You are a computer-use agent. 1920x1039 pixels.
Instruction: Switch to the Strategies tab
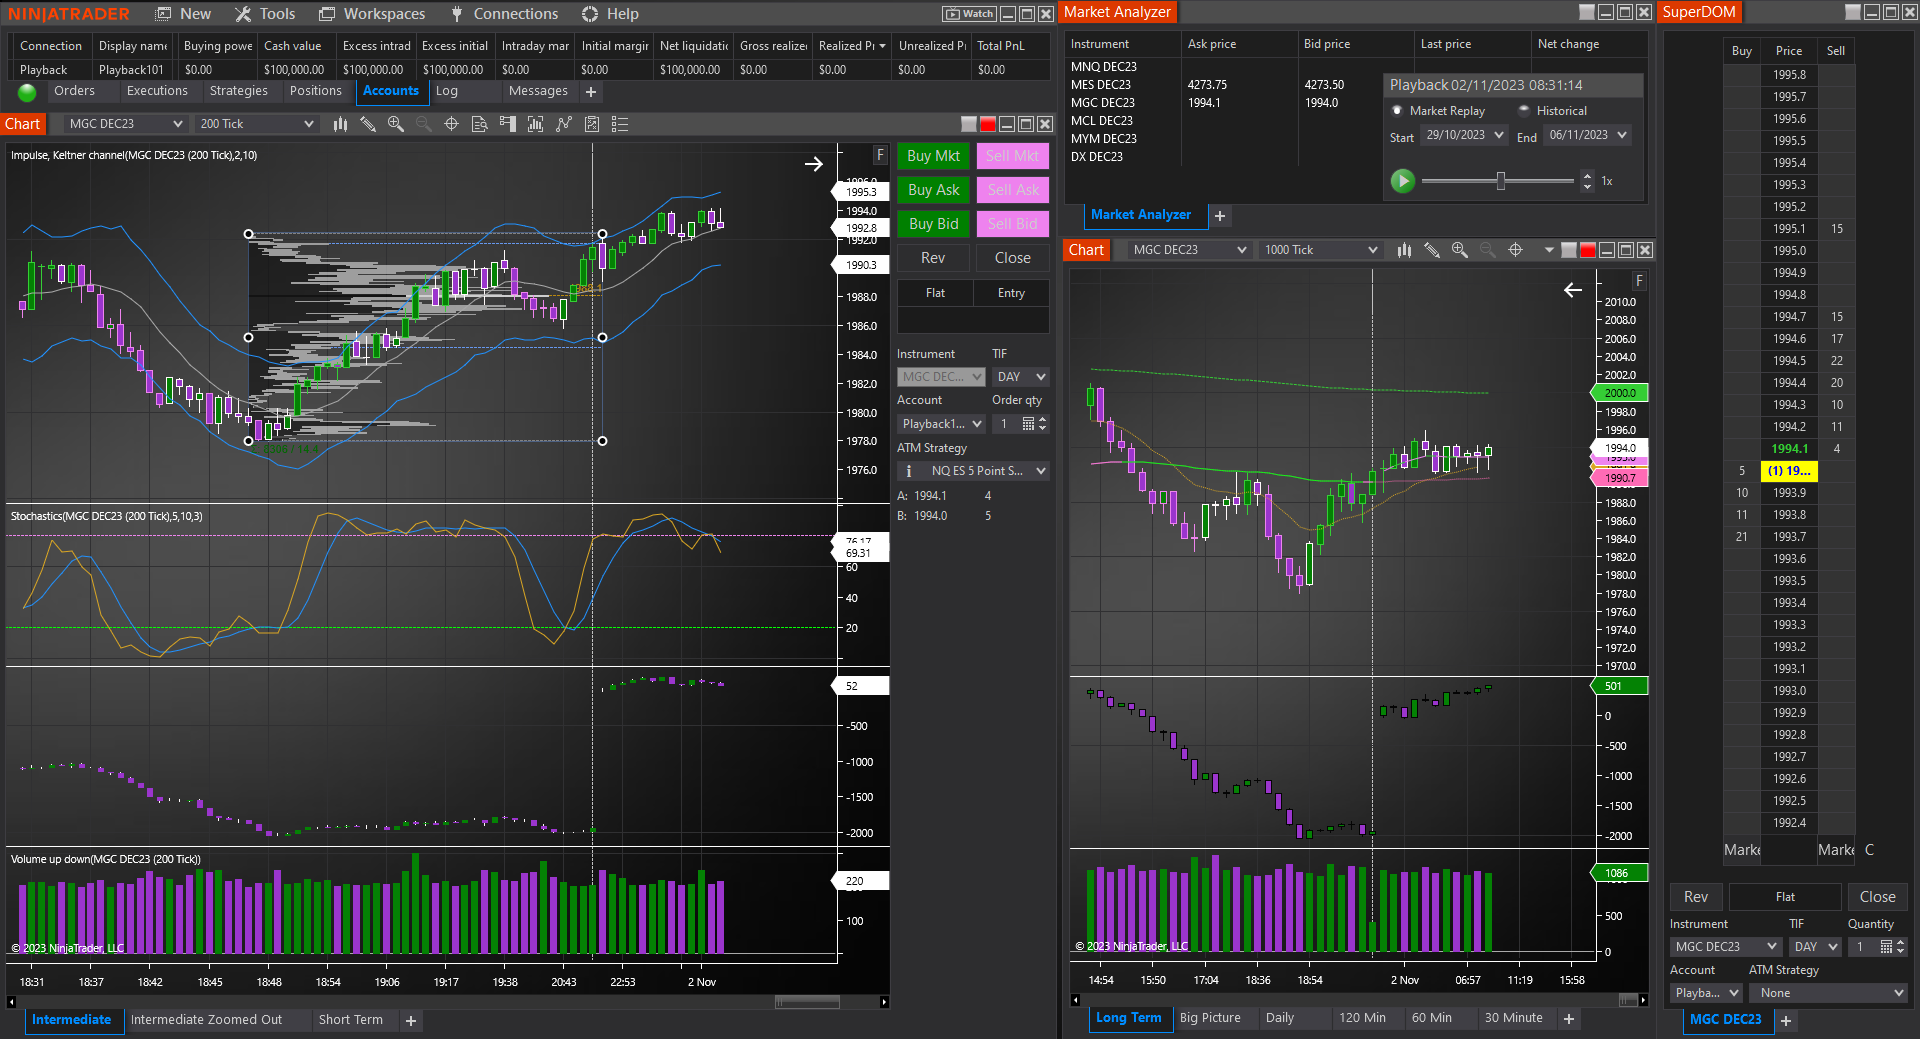point(238,91)
